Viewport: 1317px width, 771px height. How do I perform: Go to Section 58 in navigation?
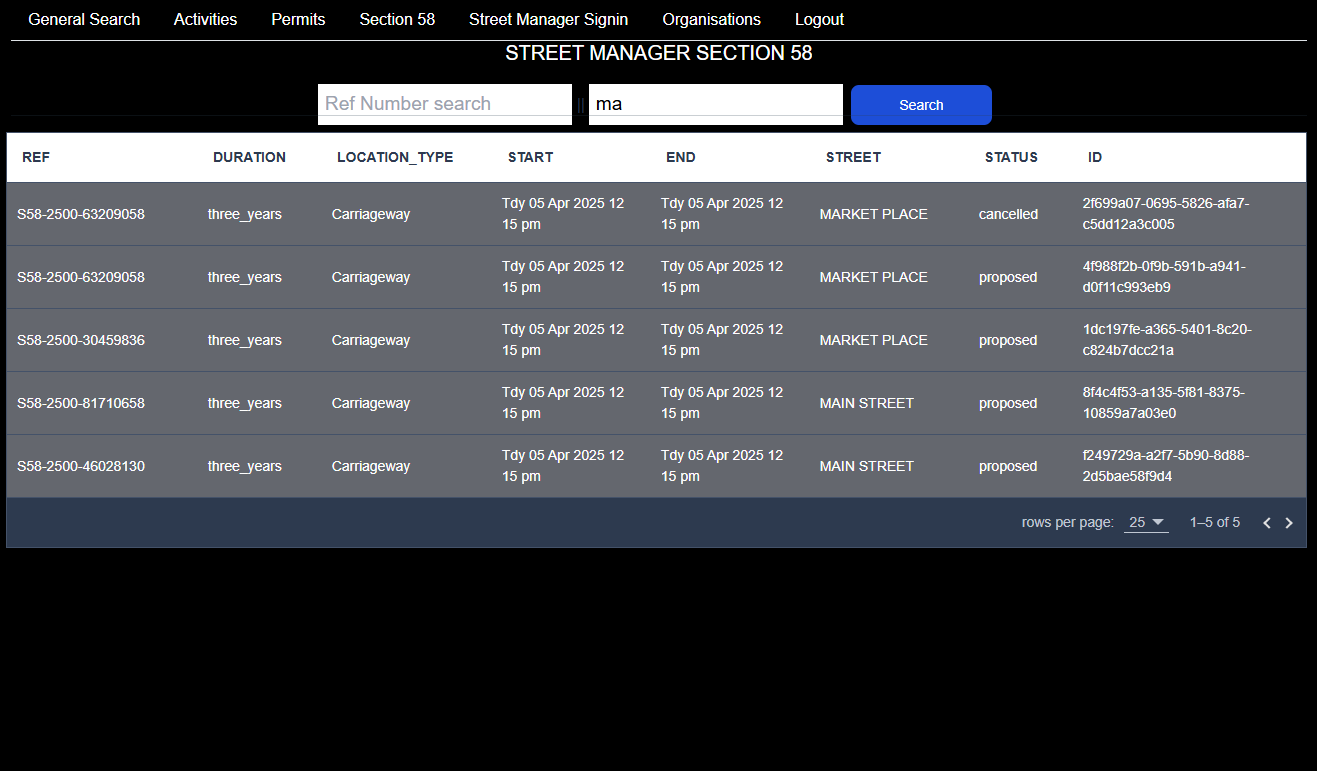pyautogui.click(x=397, y=20)
